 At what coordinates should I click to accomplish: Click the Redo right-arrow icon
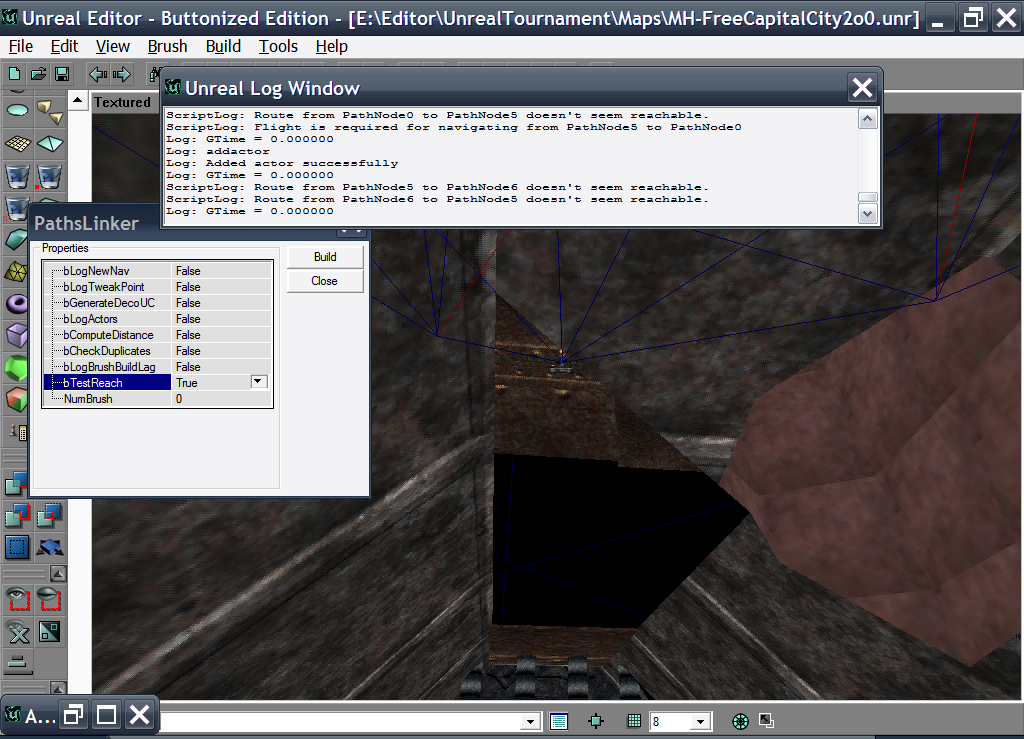point(122,74)
